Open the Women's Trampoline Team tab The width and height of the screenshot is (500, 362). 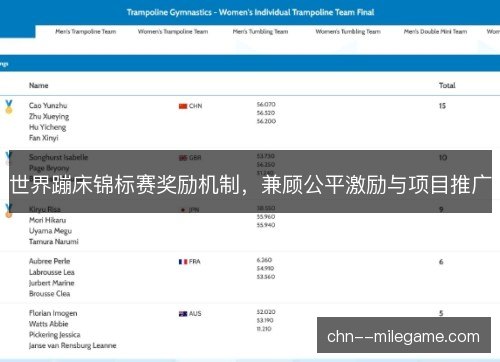point(173,32)
